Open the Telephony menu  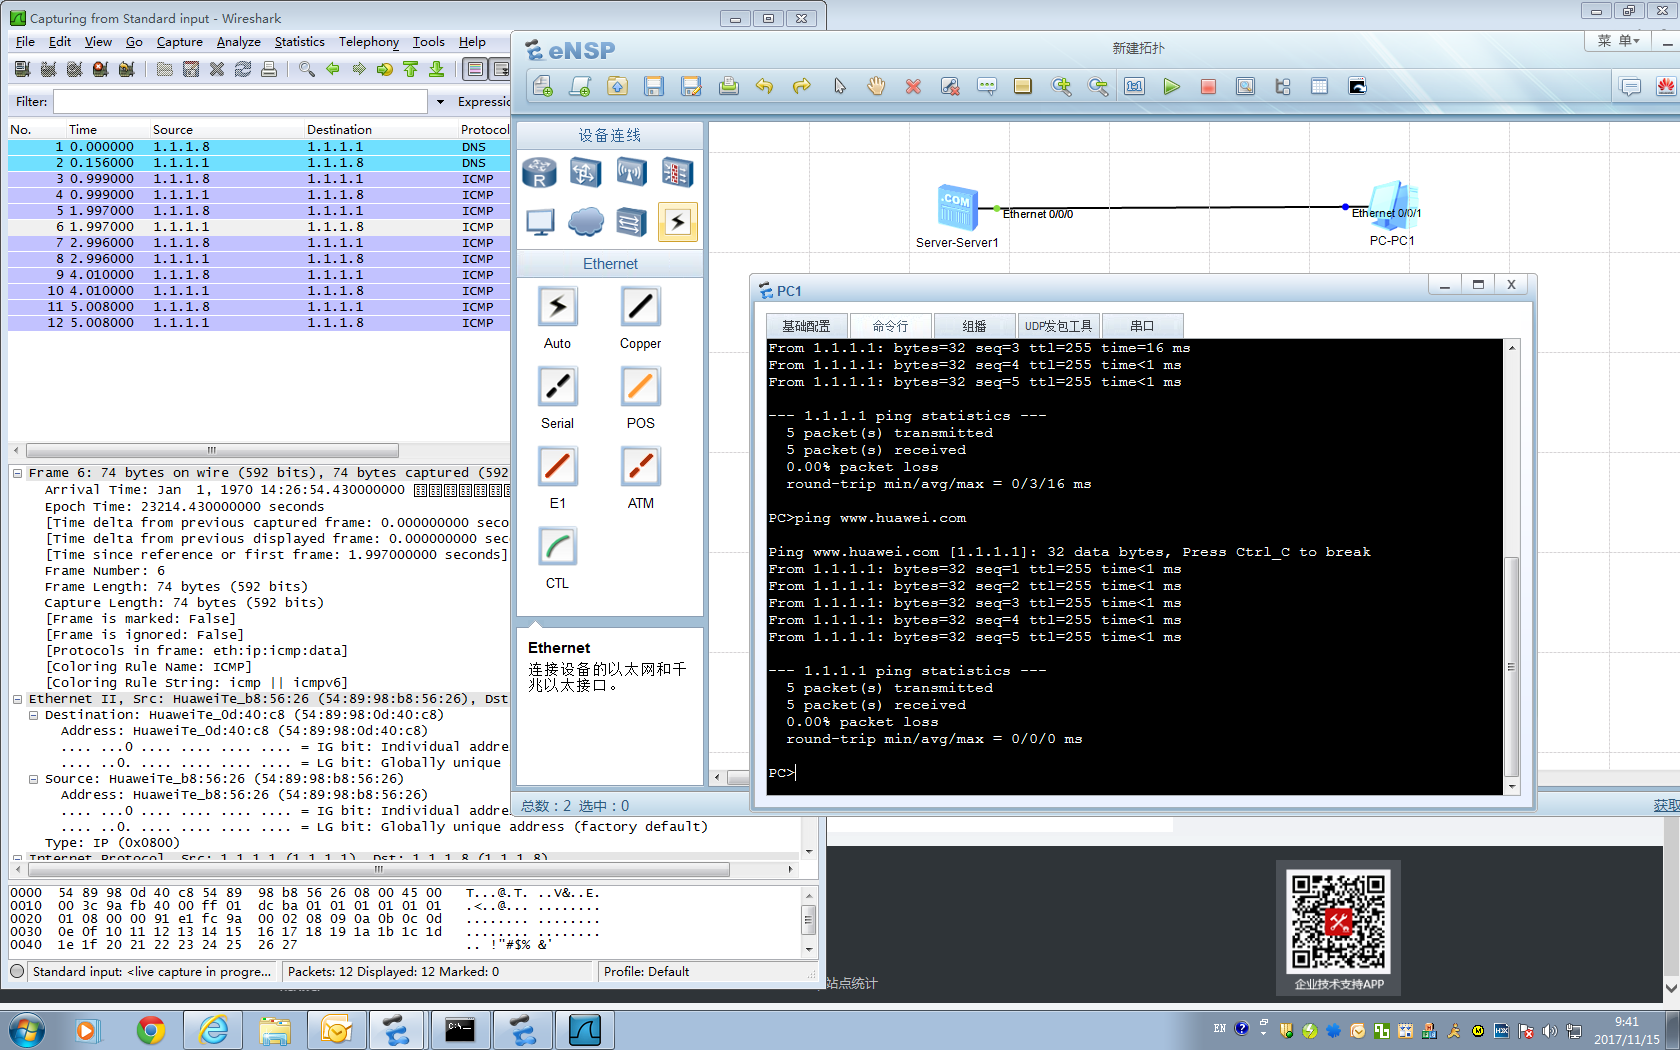pos(369,42)
